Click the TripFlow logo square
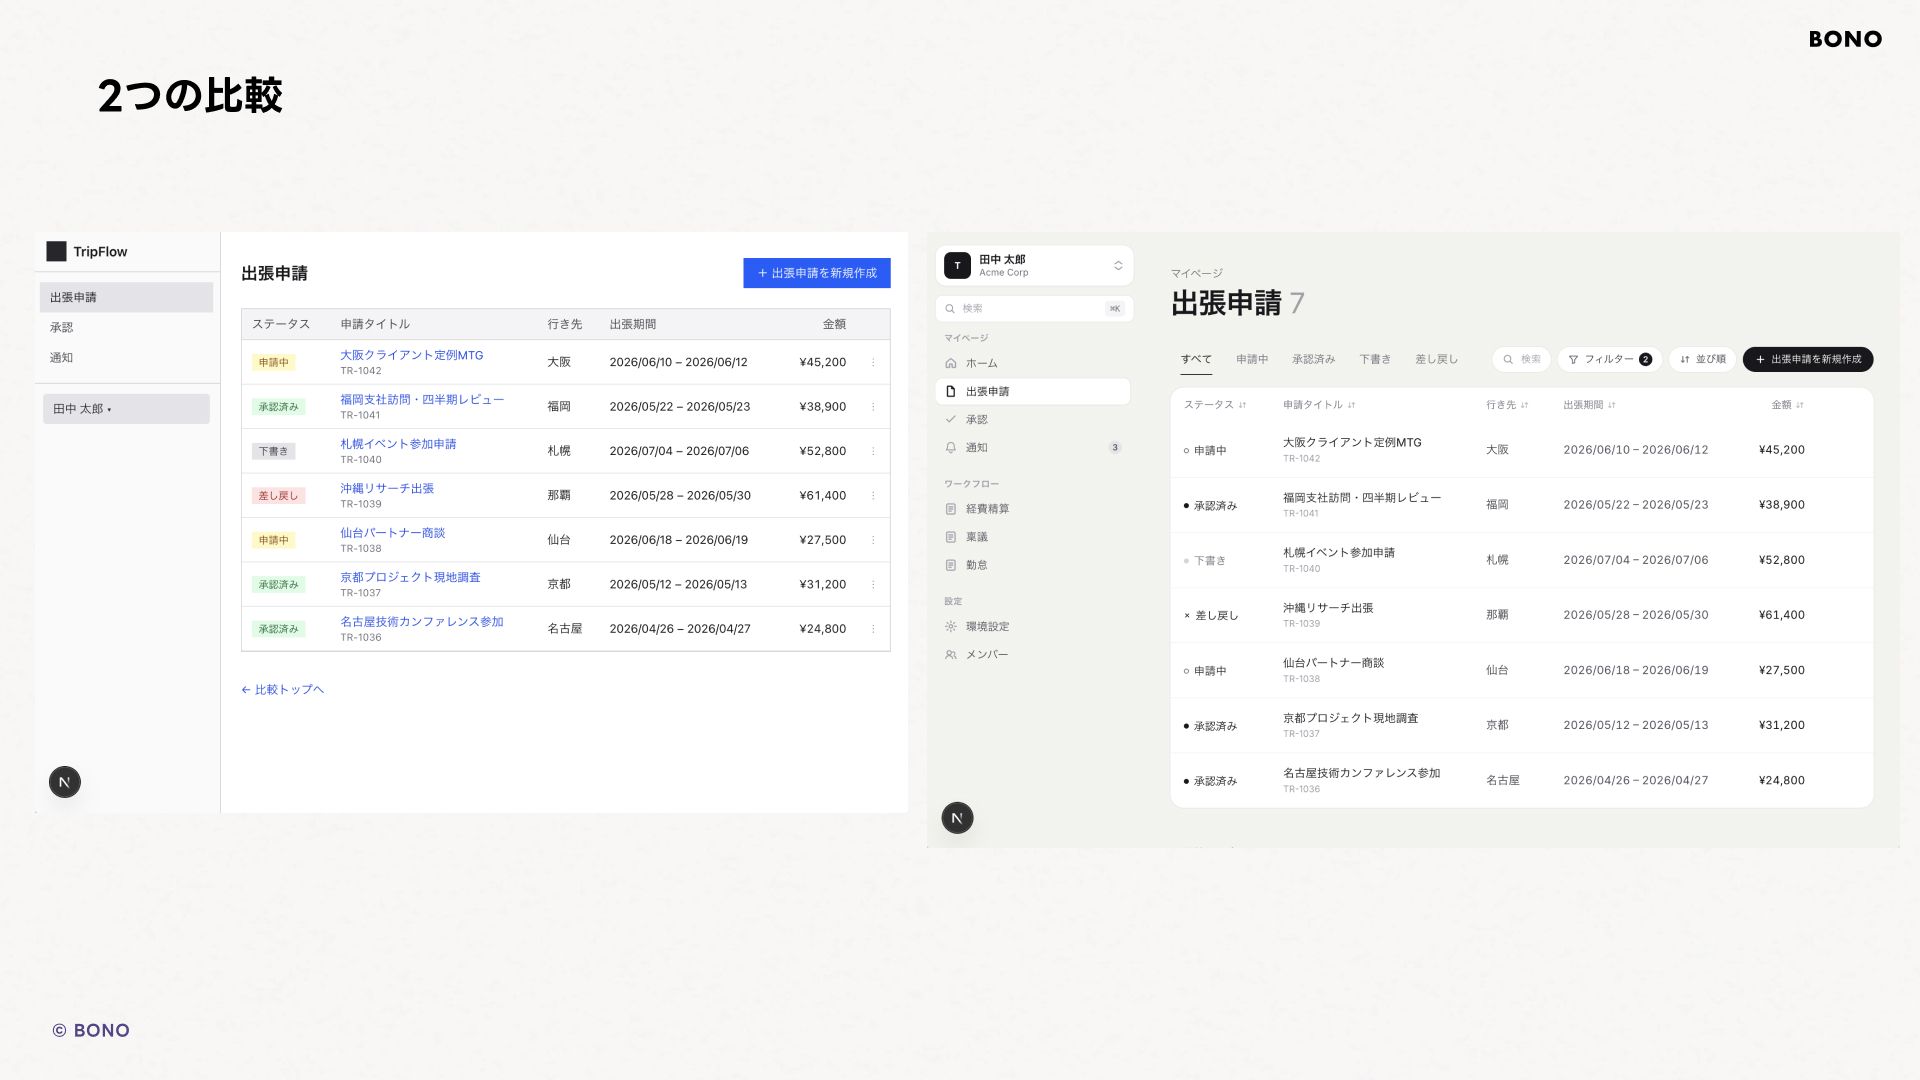The height and width of the screenshot is (1080, 1920). [56, 251]
